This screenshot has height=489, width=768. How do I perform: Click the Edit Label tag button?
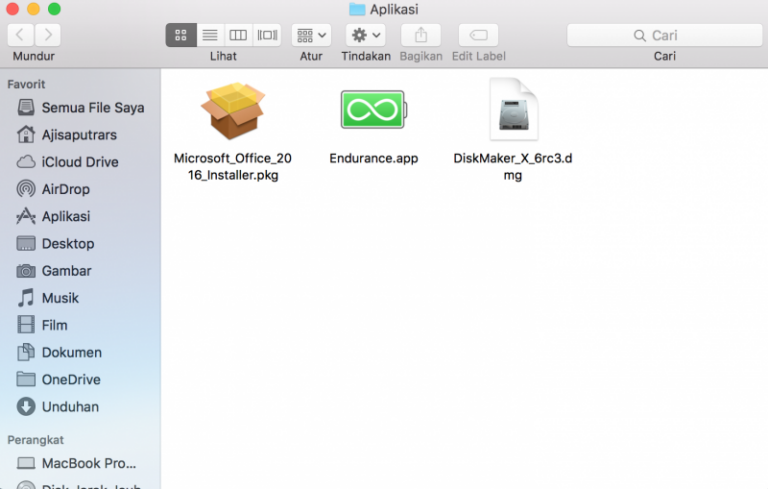pos(479,35)
